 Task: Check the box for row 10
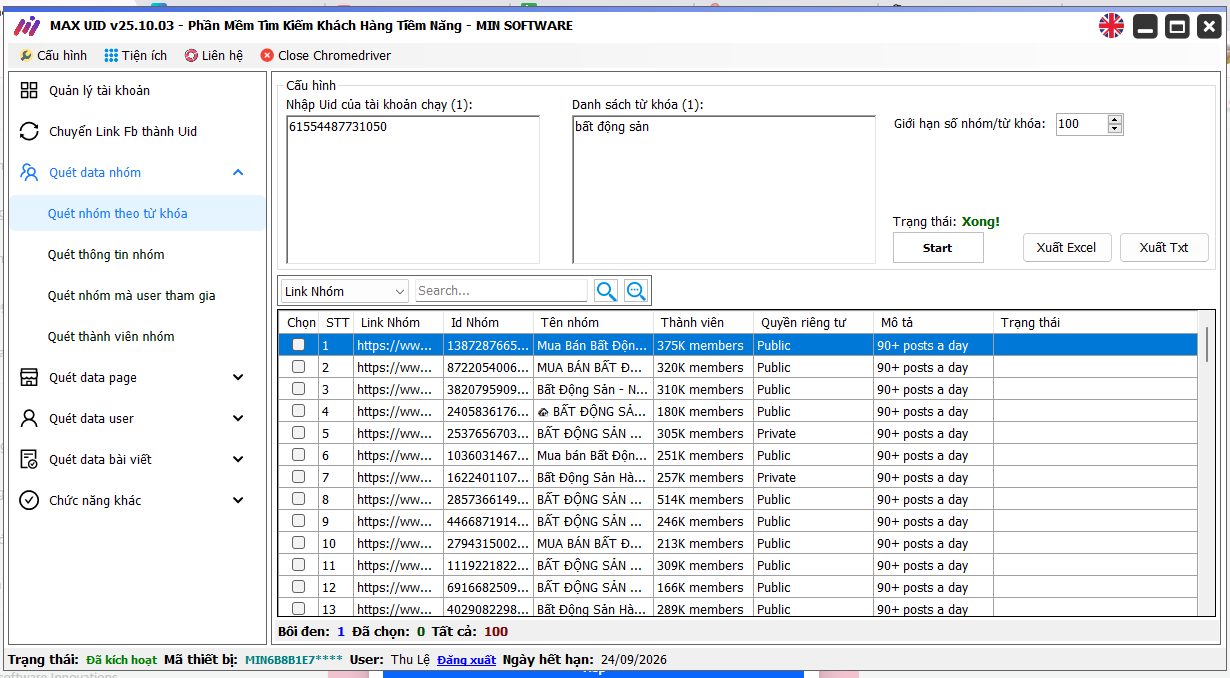click(x=298, y=543)
